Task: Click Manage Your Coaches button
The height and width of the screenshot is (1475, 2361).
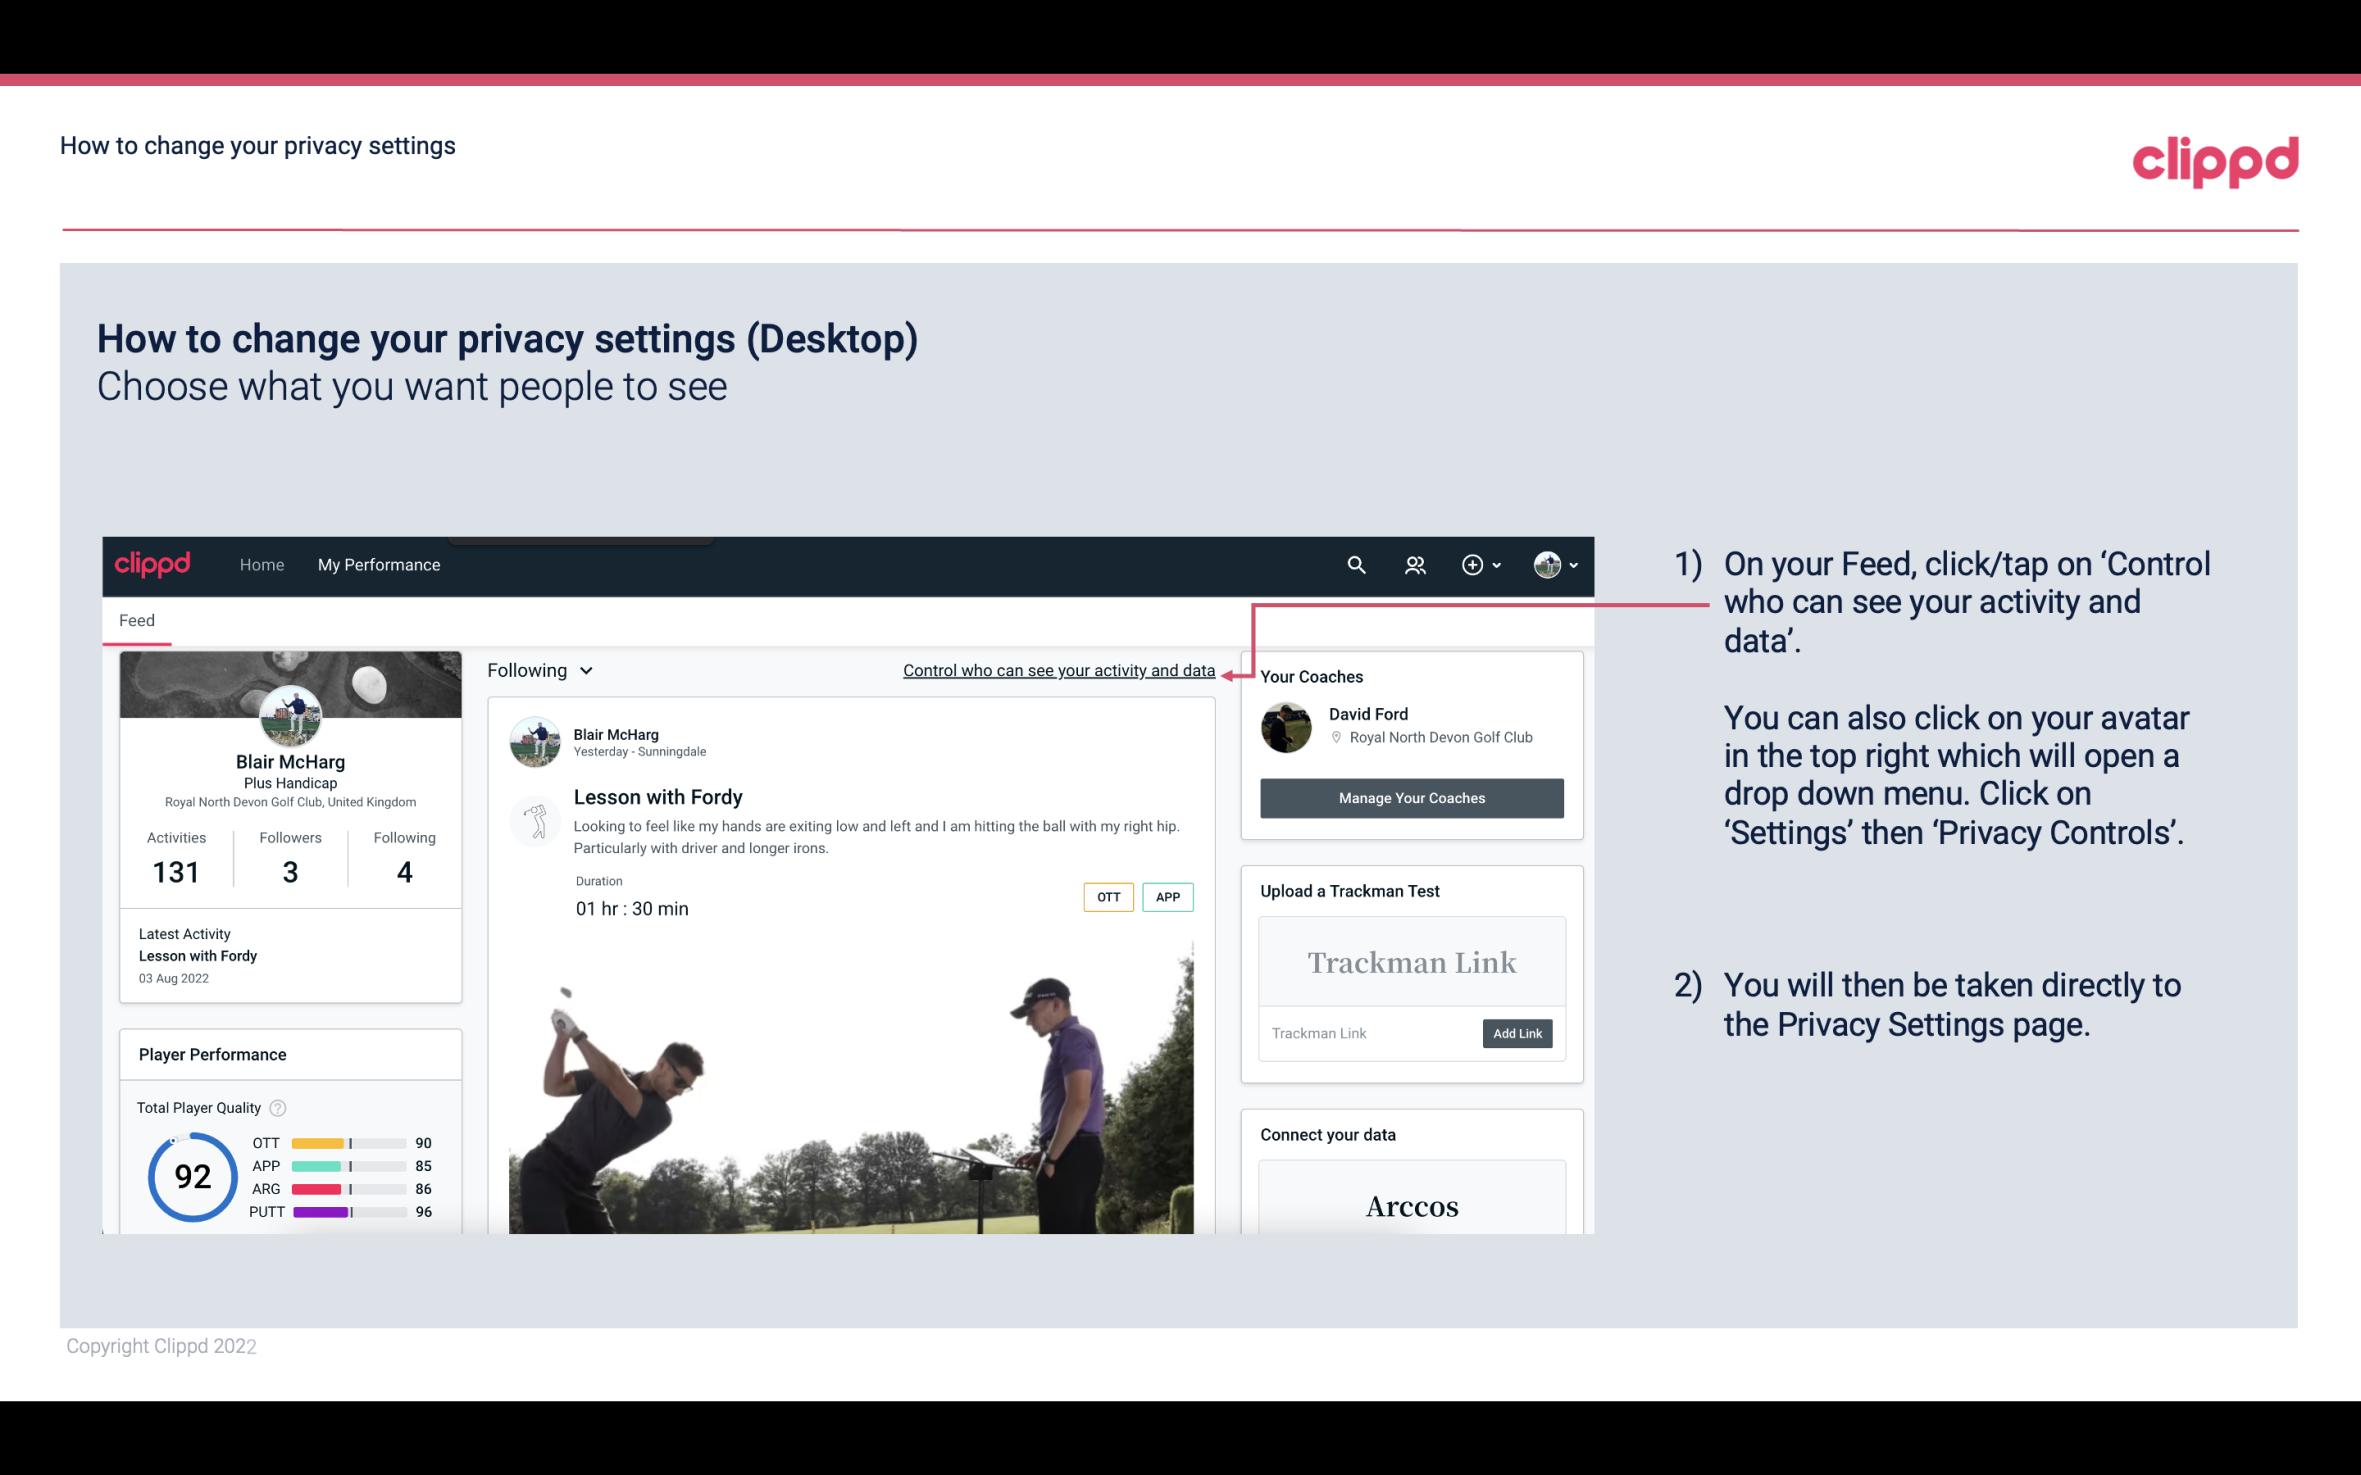Action: coord(1410,797)
